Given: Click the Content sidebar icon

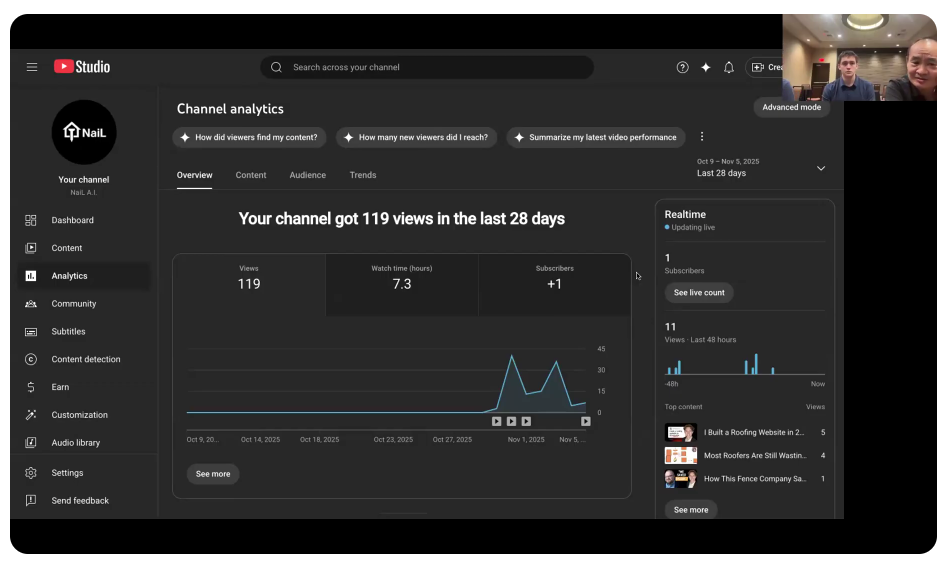Looking at the screenshot, I should click(31, 248).
